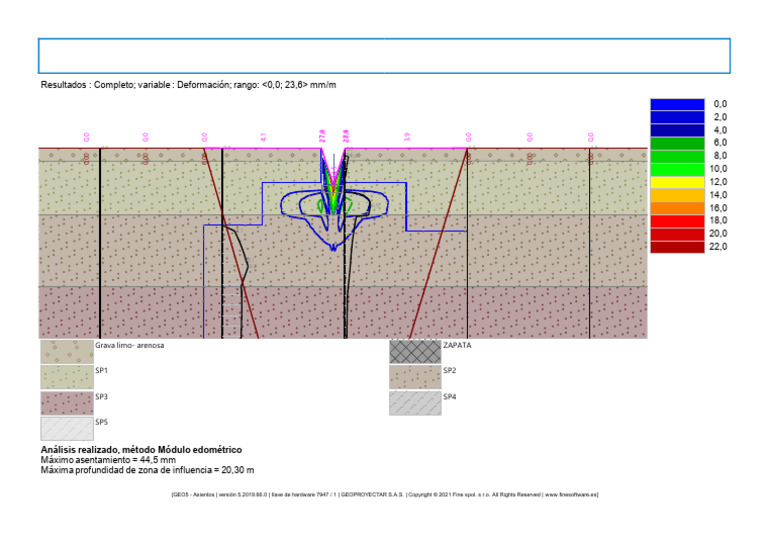Viewport: 768px width, 543px height.
Task: Click 'Máxima profundidad de zona de influencia' line
Action: tap(147, 470)
